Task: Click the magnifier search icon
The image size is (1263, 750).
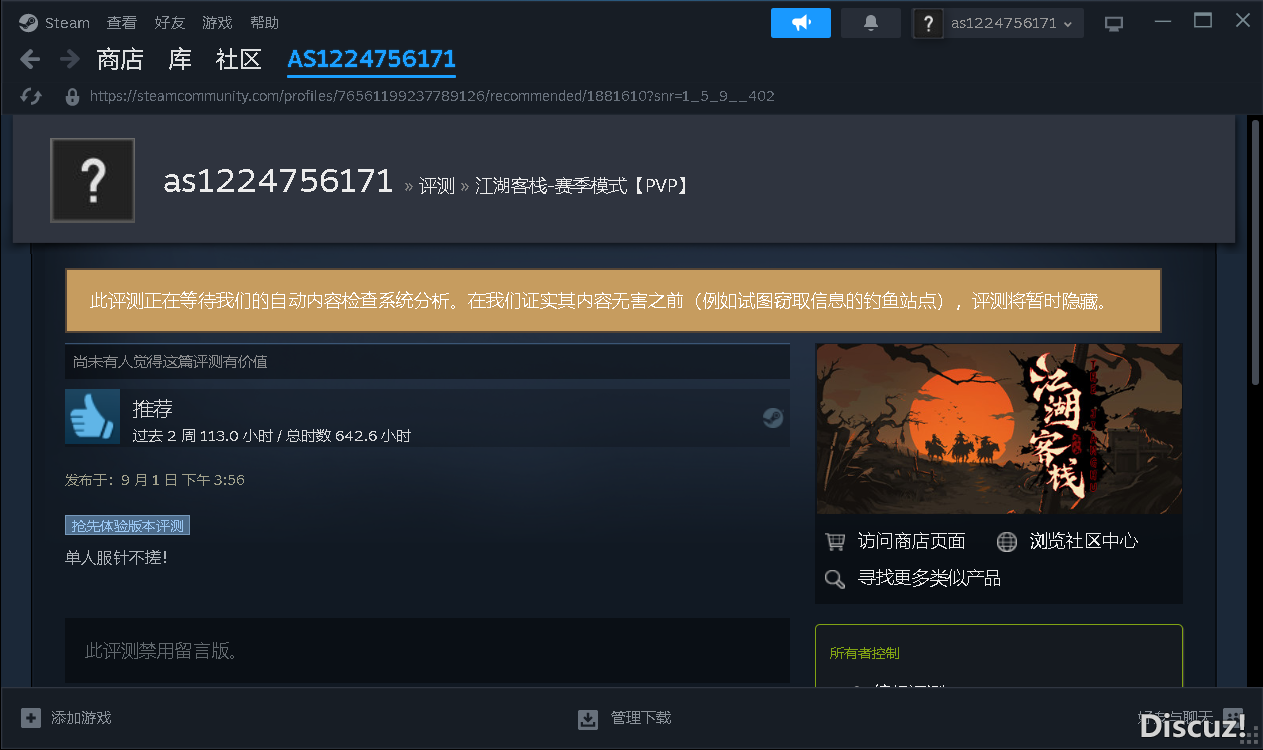Action: (835, 578)
